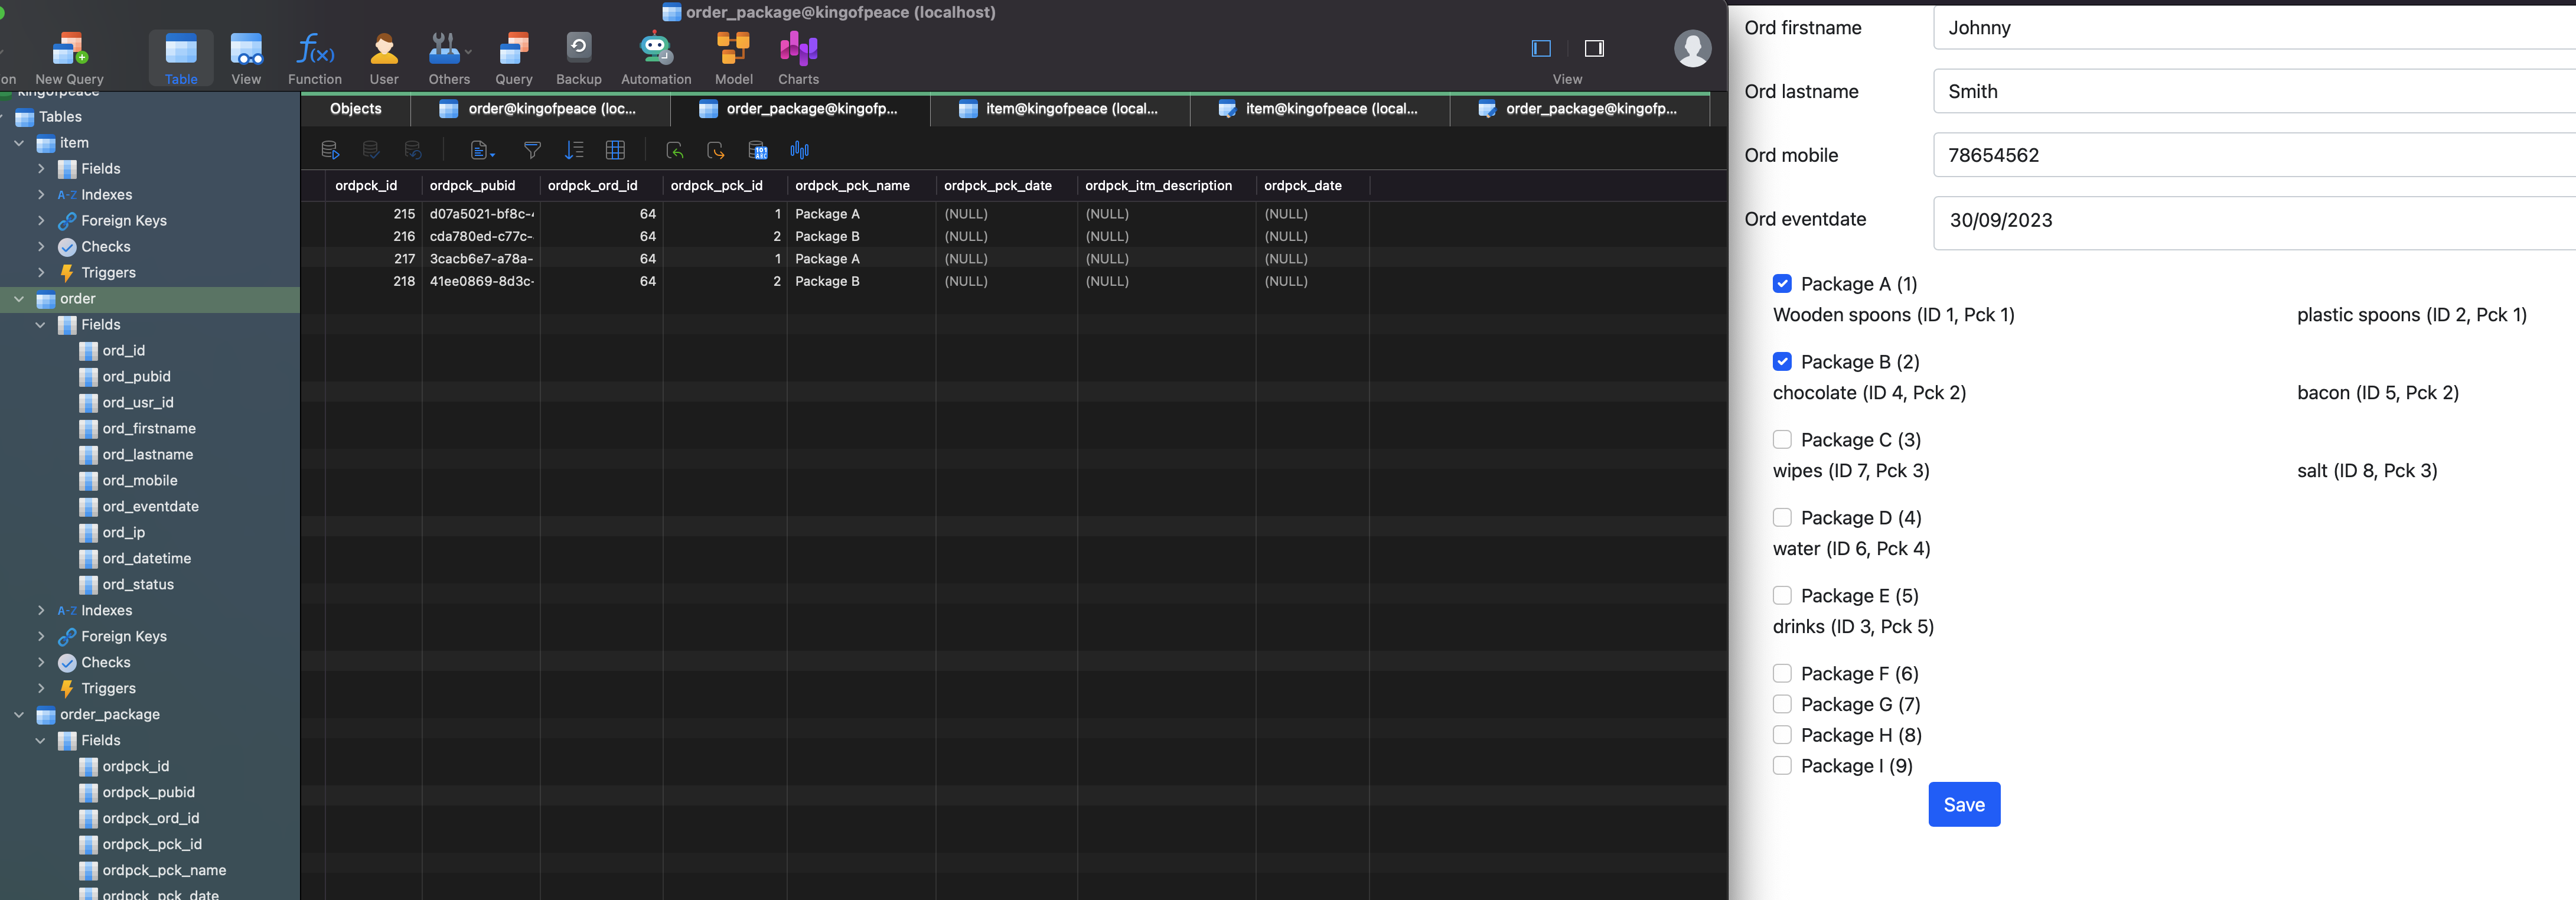The image size is (2576, 900).
Task: Check the Package I (9) checkbox
Action: (1782, 766)
